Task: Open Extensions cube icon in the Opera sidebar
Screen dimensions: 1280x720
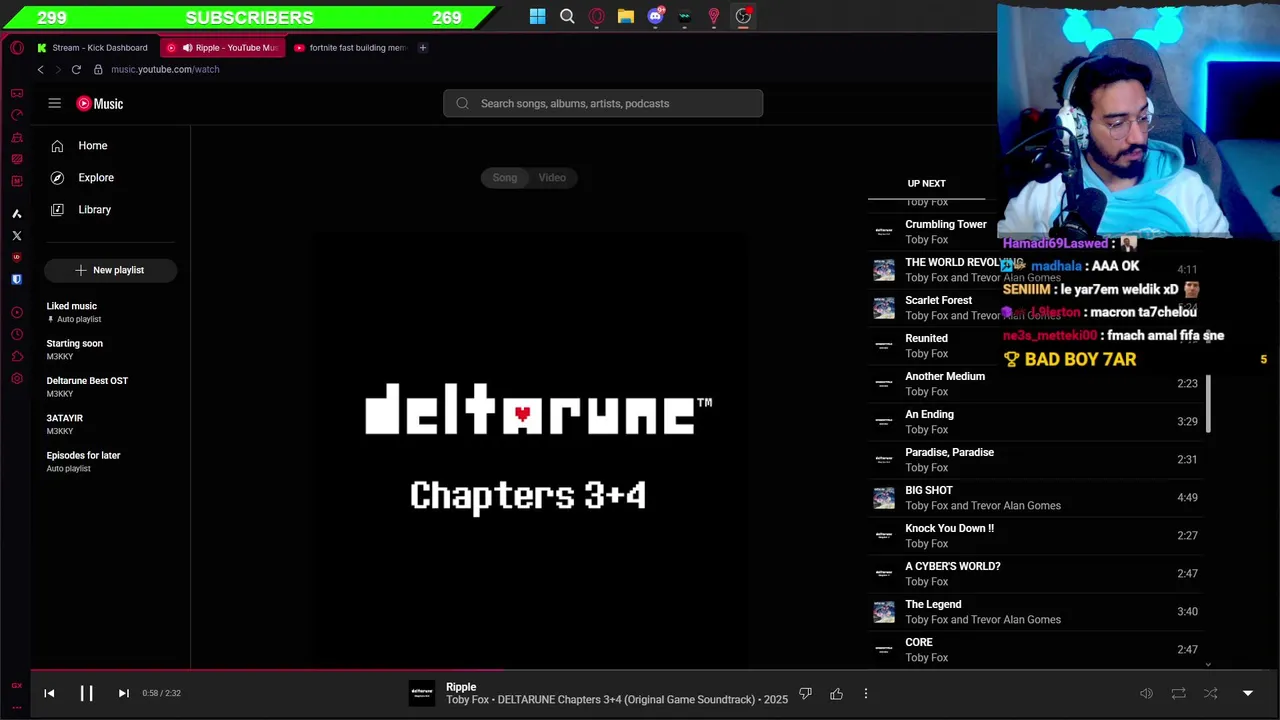Action: click(x=17, y=357)
